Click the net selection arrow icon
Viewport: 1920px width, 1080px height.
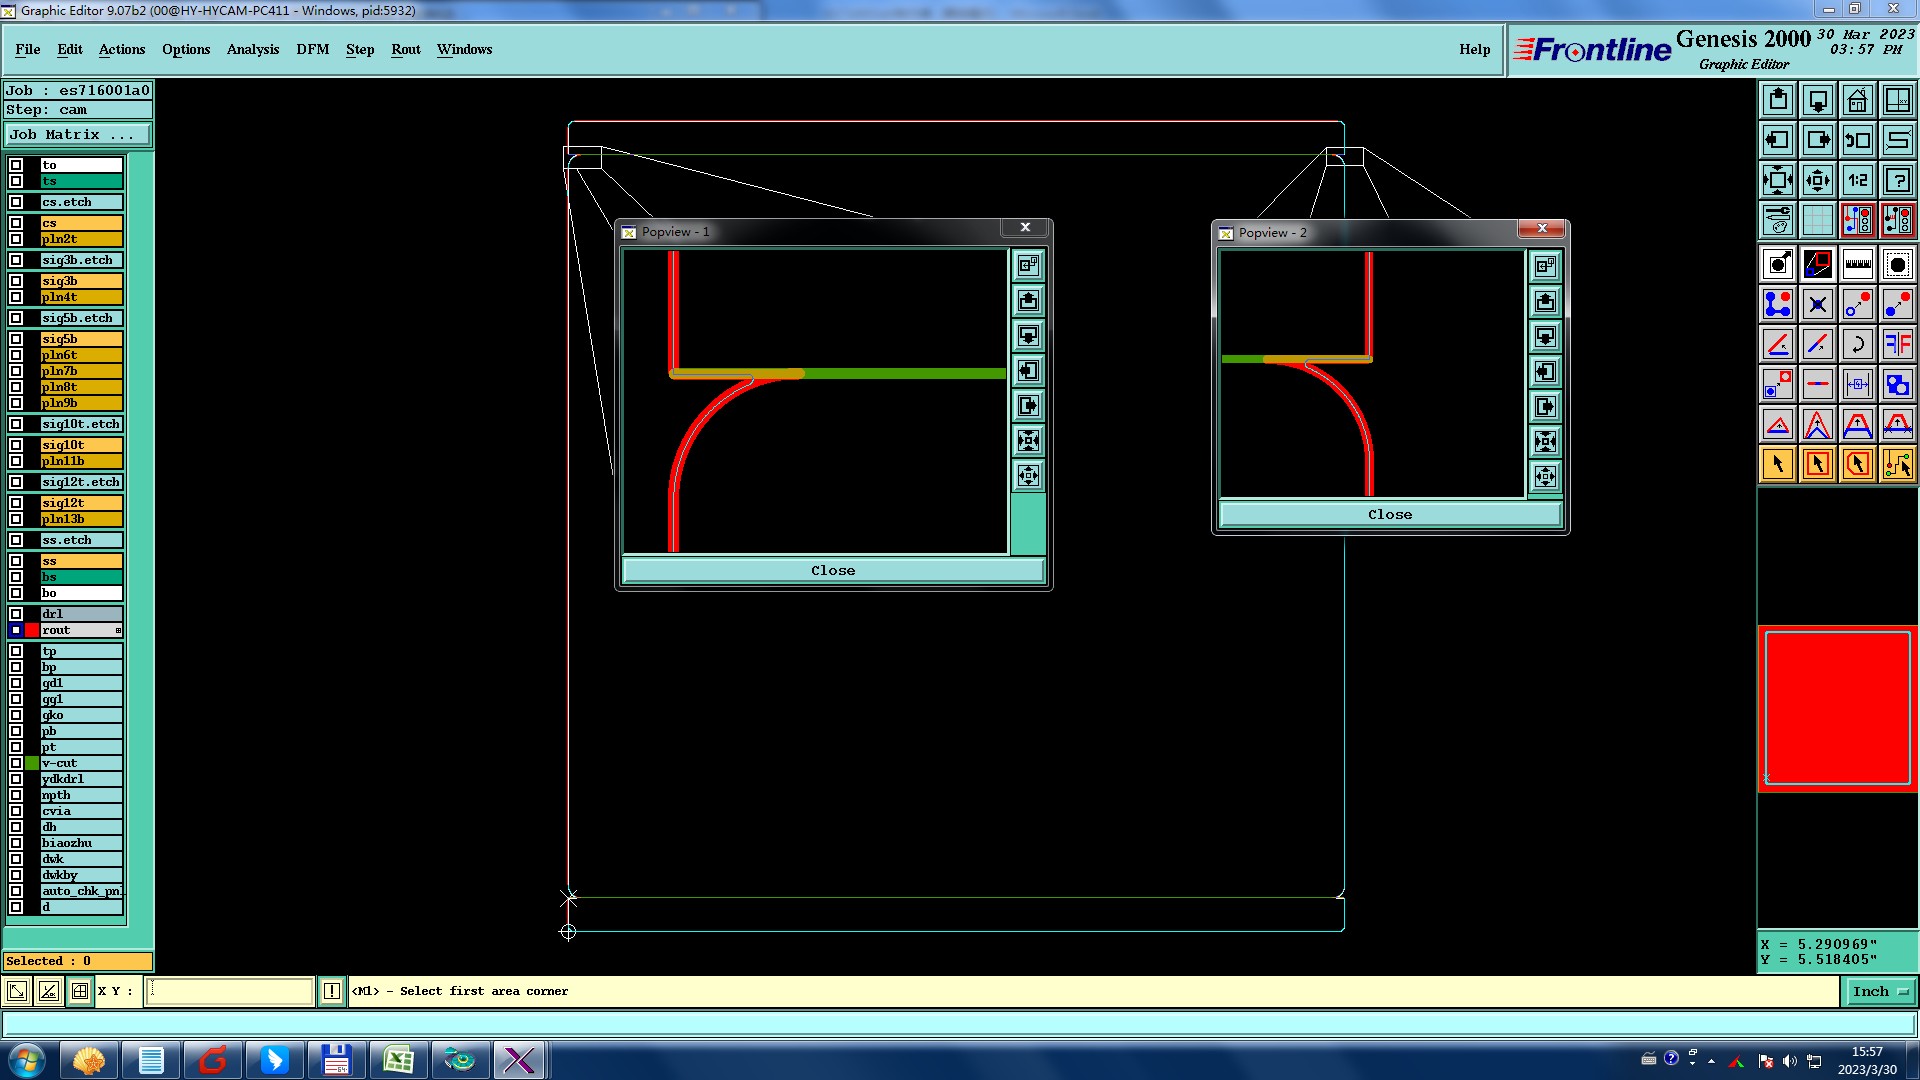1897,464
